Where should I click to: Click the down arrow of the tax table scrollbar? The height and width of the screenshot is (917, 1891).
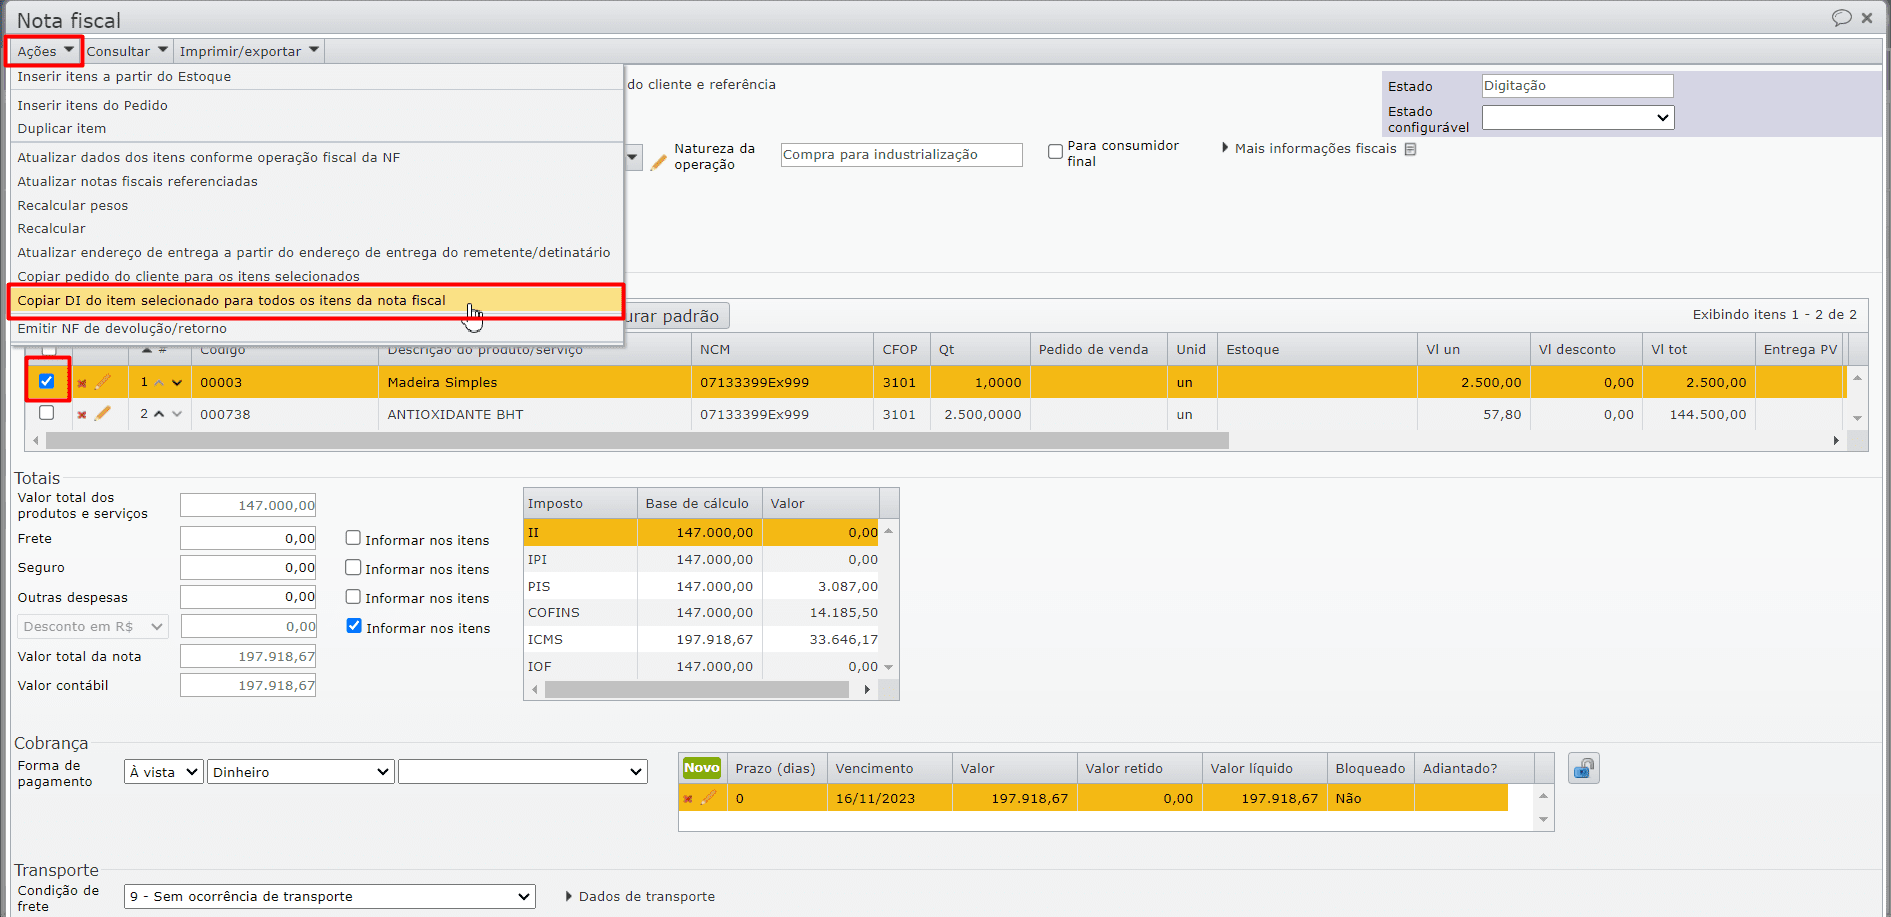coord(888,667)
